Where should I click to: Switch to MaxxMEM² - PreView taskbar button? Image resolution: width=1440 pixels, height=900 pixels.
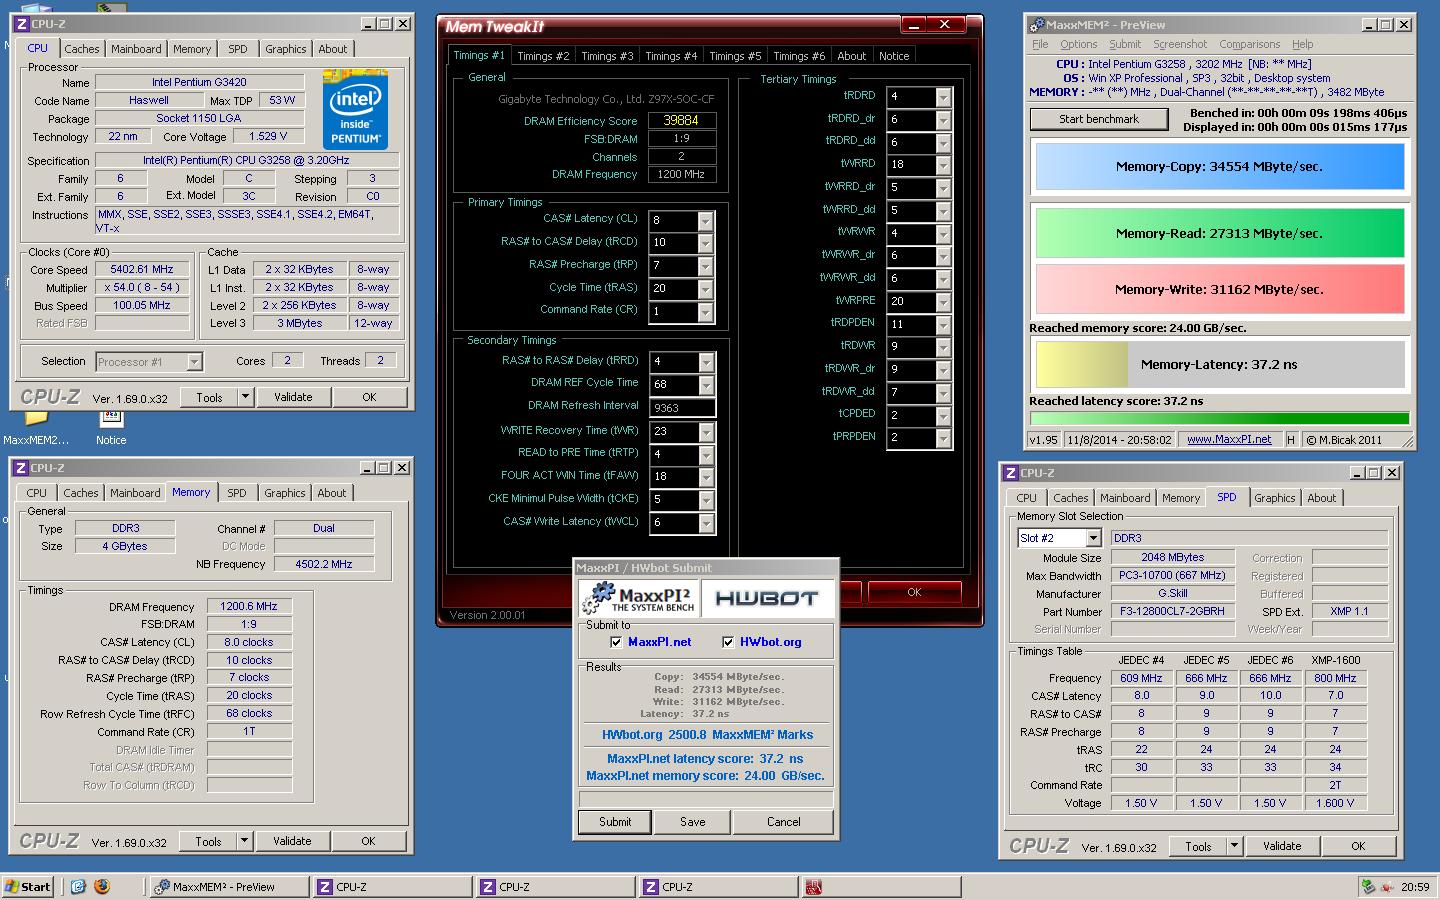[x=228, y=886]
